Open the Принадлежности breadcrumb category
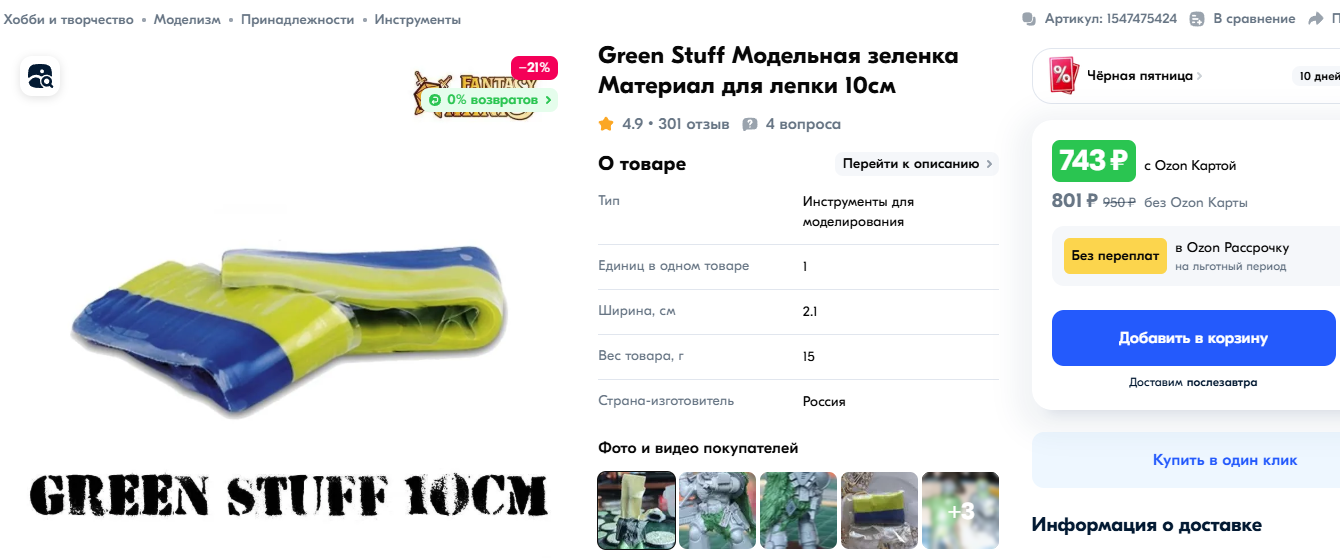The width and height of the screenshot is (1340, 558). (x=298, y=19)
